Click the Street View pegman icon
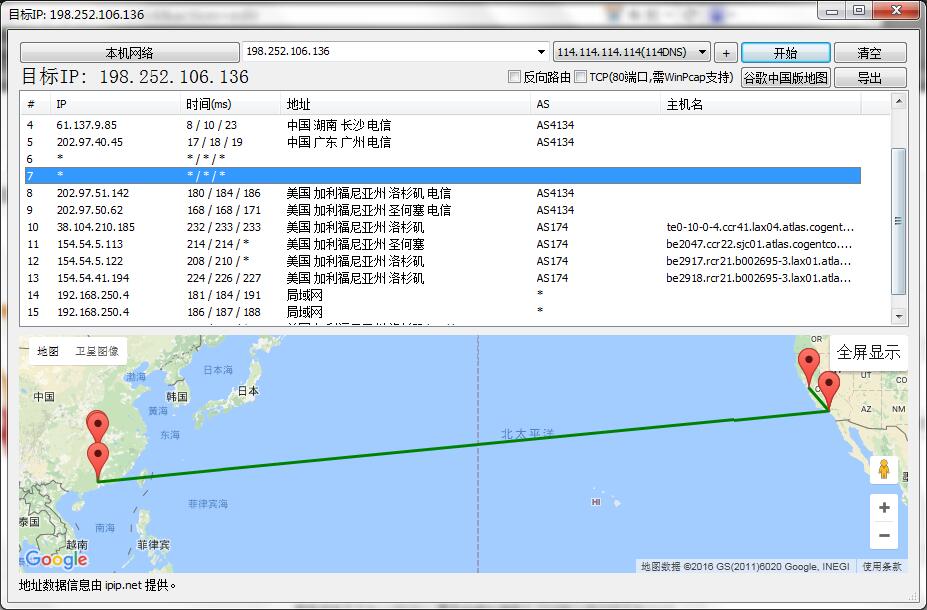The image size is (927, 610). 883,468
